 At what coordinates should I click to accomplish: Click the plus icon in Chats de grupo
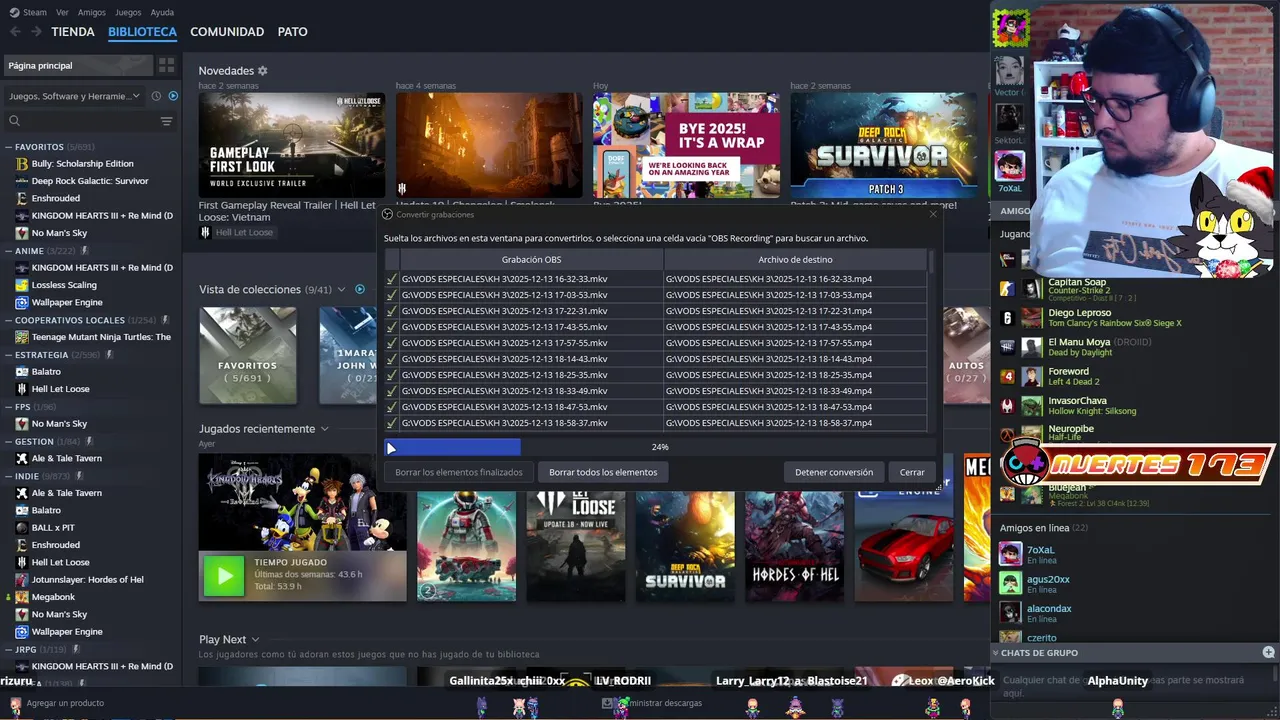pos(1268,652)
